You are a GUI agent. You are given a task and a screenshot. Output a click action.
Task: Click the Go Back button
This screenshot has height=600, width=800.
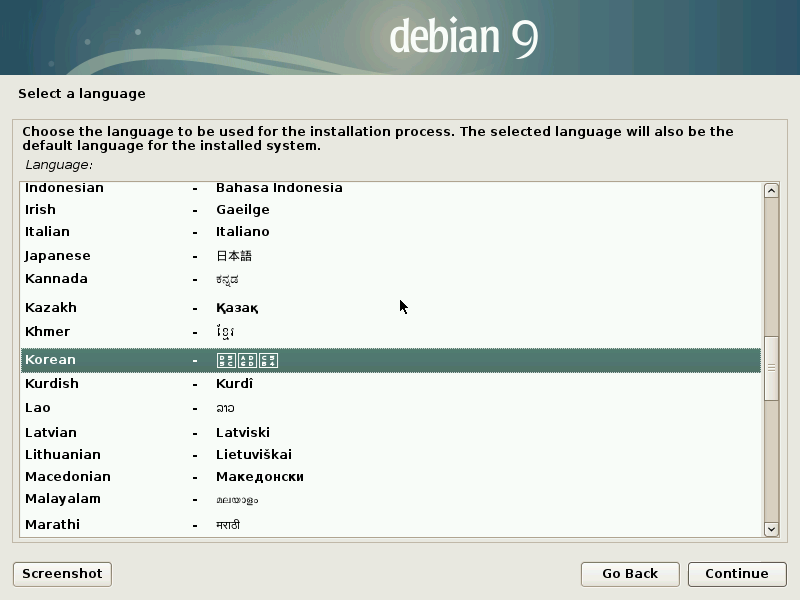(630, 574)
